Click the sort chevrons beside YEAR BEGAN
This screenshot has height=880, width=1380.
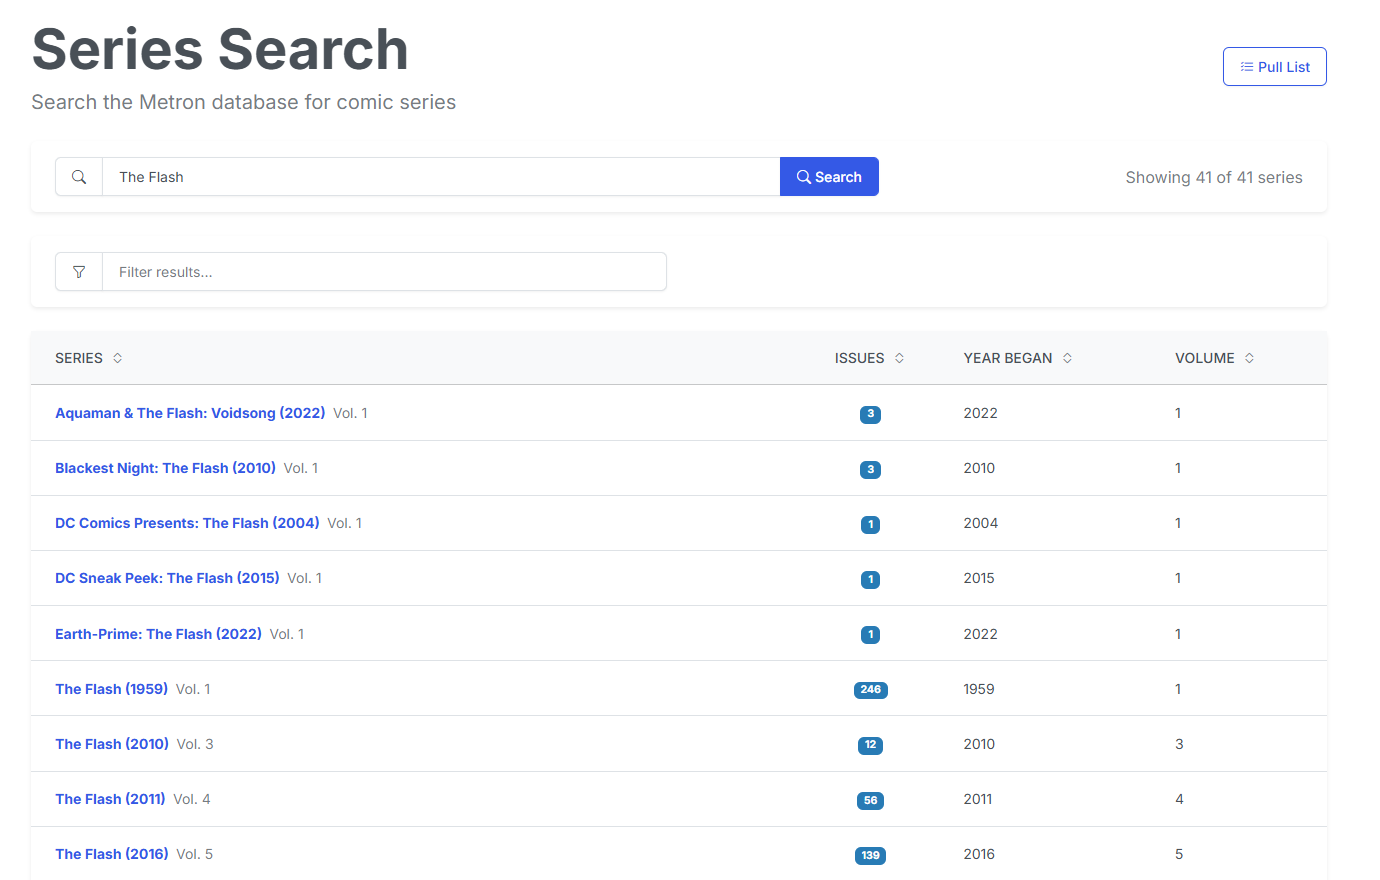pyautogui.click(x=1066, y=357)
